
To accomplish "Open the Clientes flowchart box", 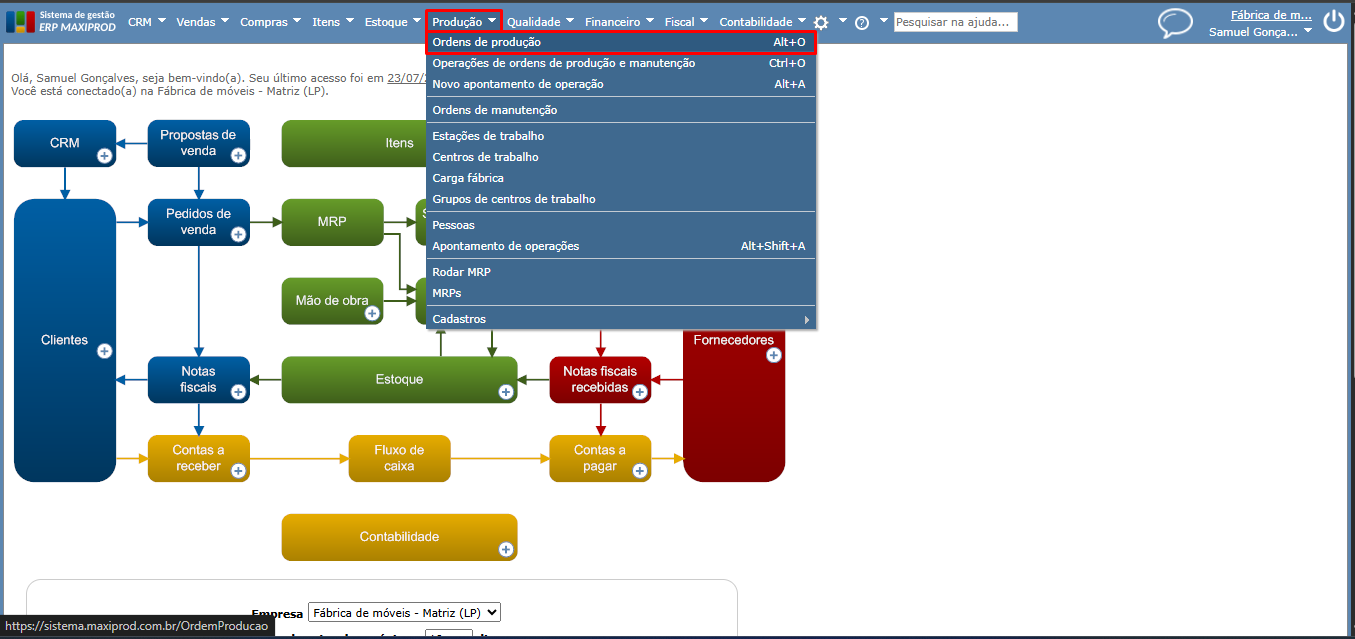I will pos(65,340).
